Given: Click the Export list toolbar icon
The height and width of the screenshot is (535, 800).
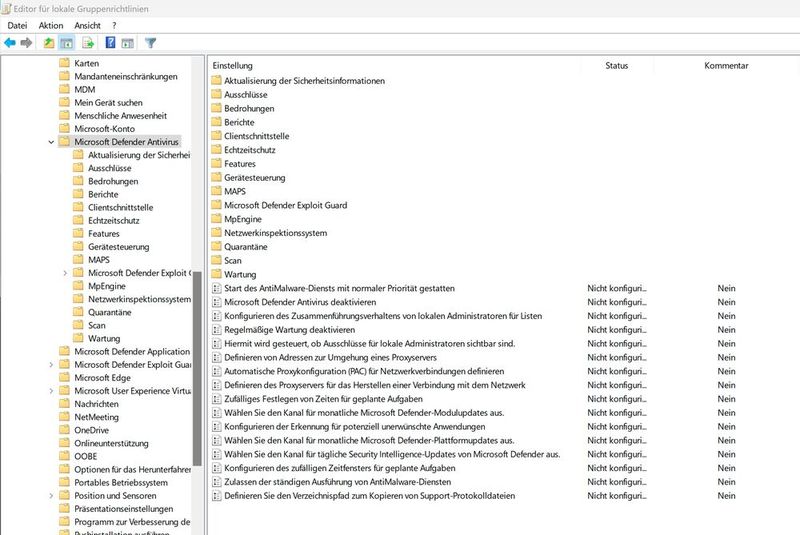Looking at the screenshot, I should point(88,43).
